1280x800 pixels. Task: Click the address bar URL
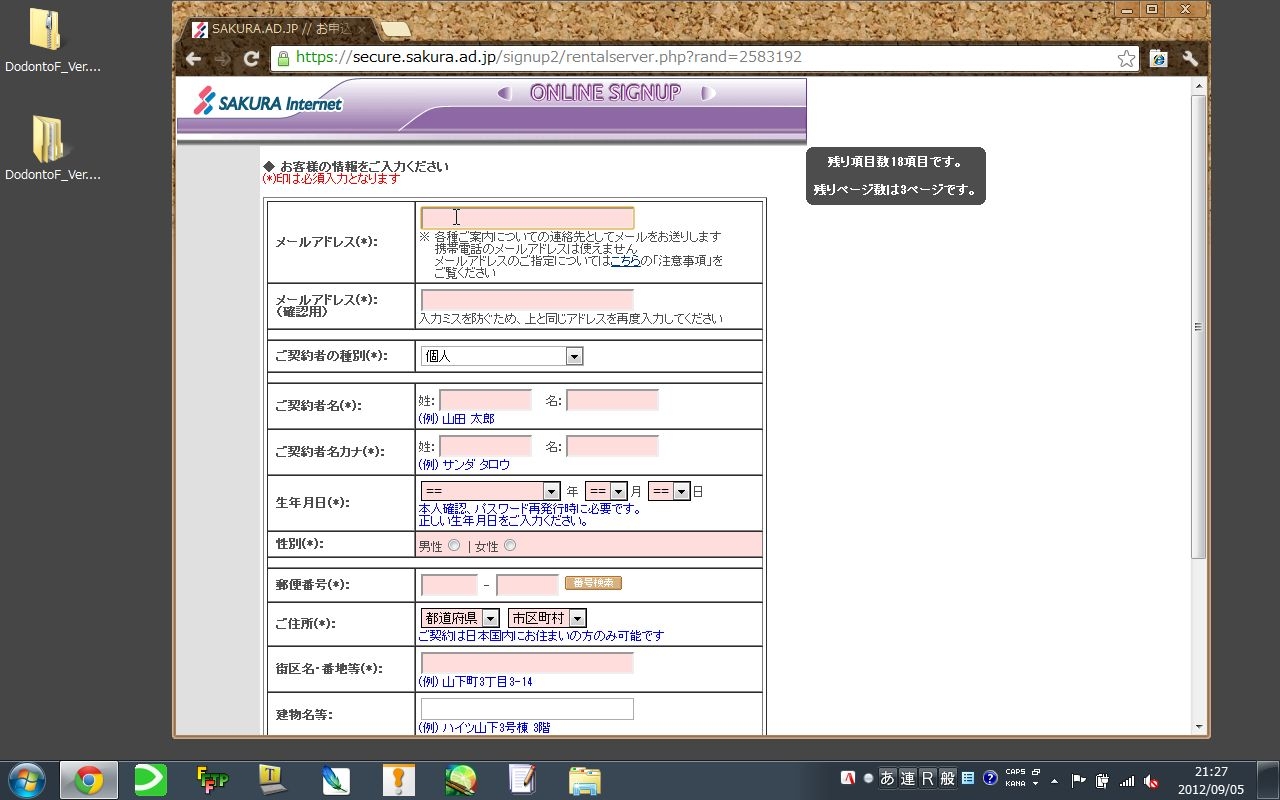click(549, 57)
